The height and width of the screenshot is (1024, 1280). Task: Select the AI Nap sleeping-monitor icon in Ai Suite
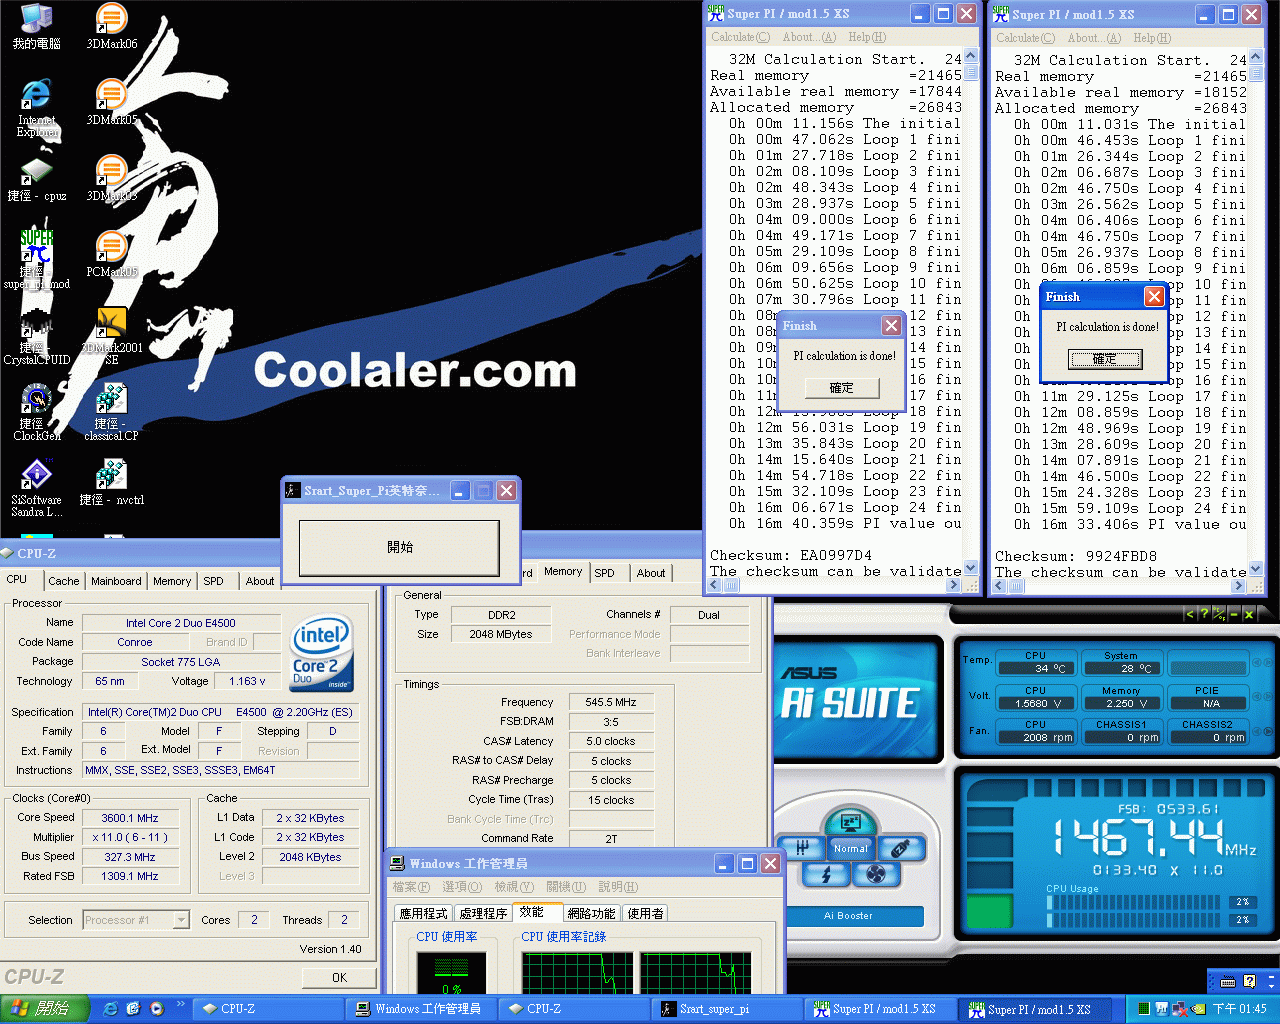coord(850,823)
